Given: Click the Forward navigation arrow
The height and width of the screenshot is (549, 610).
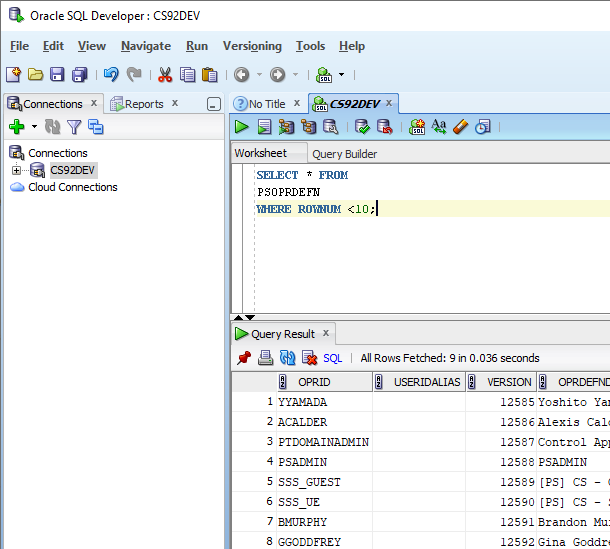Looking at the screenshot, I should (x=277, y=74).
